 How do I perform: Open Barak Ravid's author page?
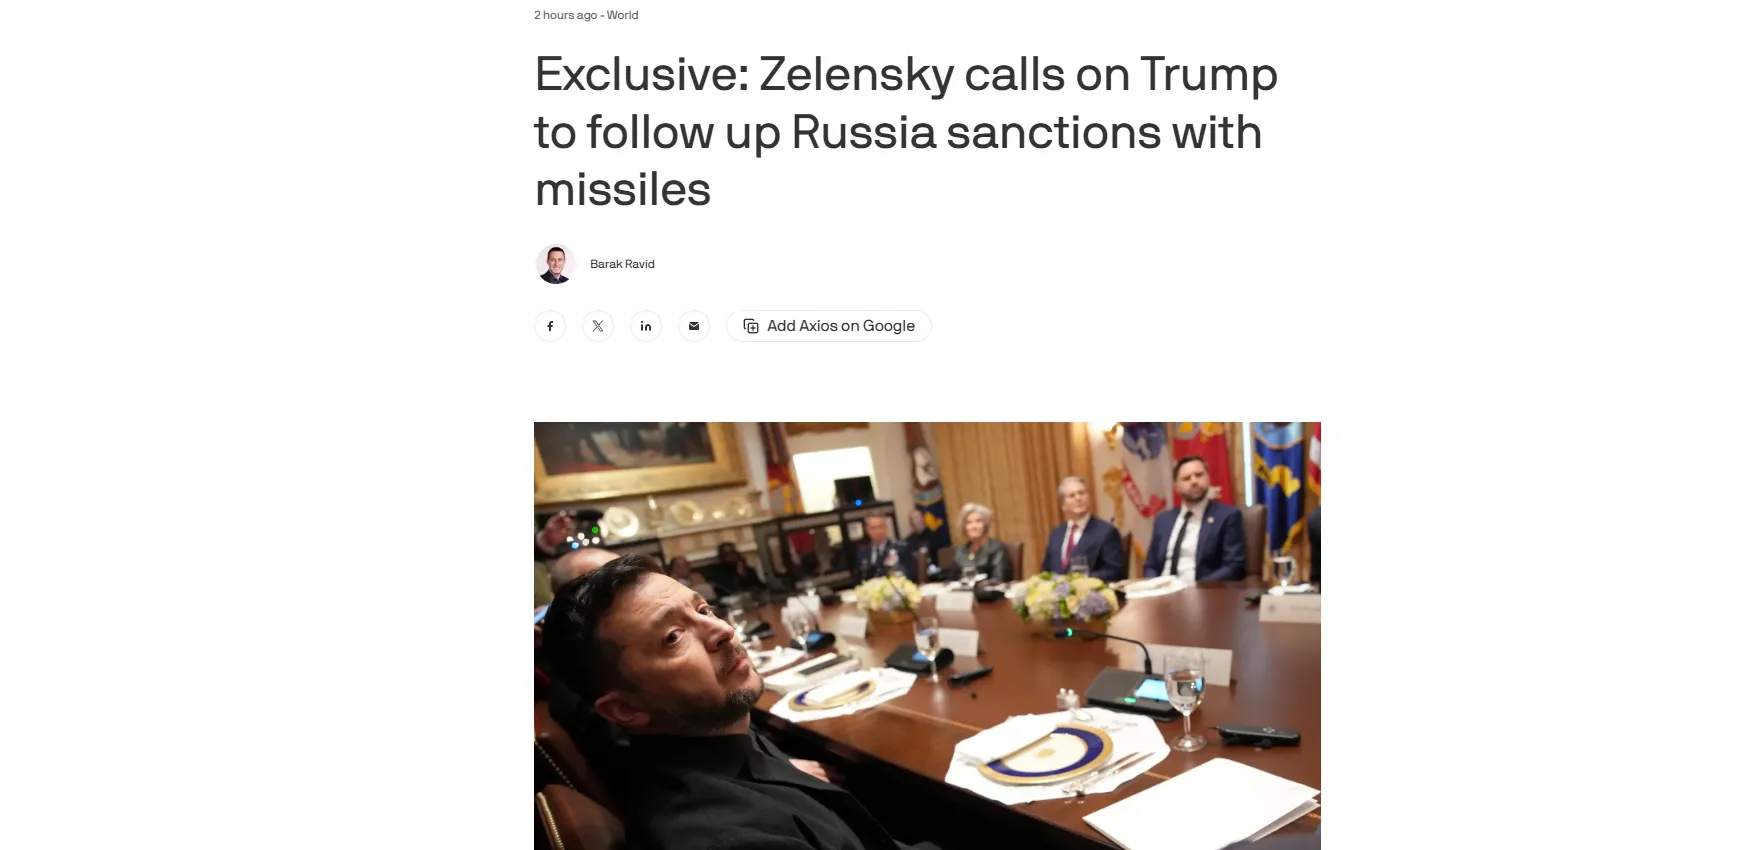coord(622,264)
